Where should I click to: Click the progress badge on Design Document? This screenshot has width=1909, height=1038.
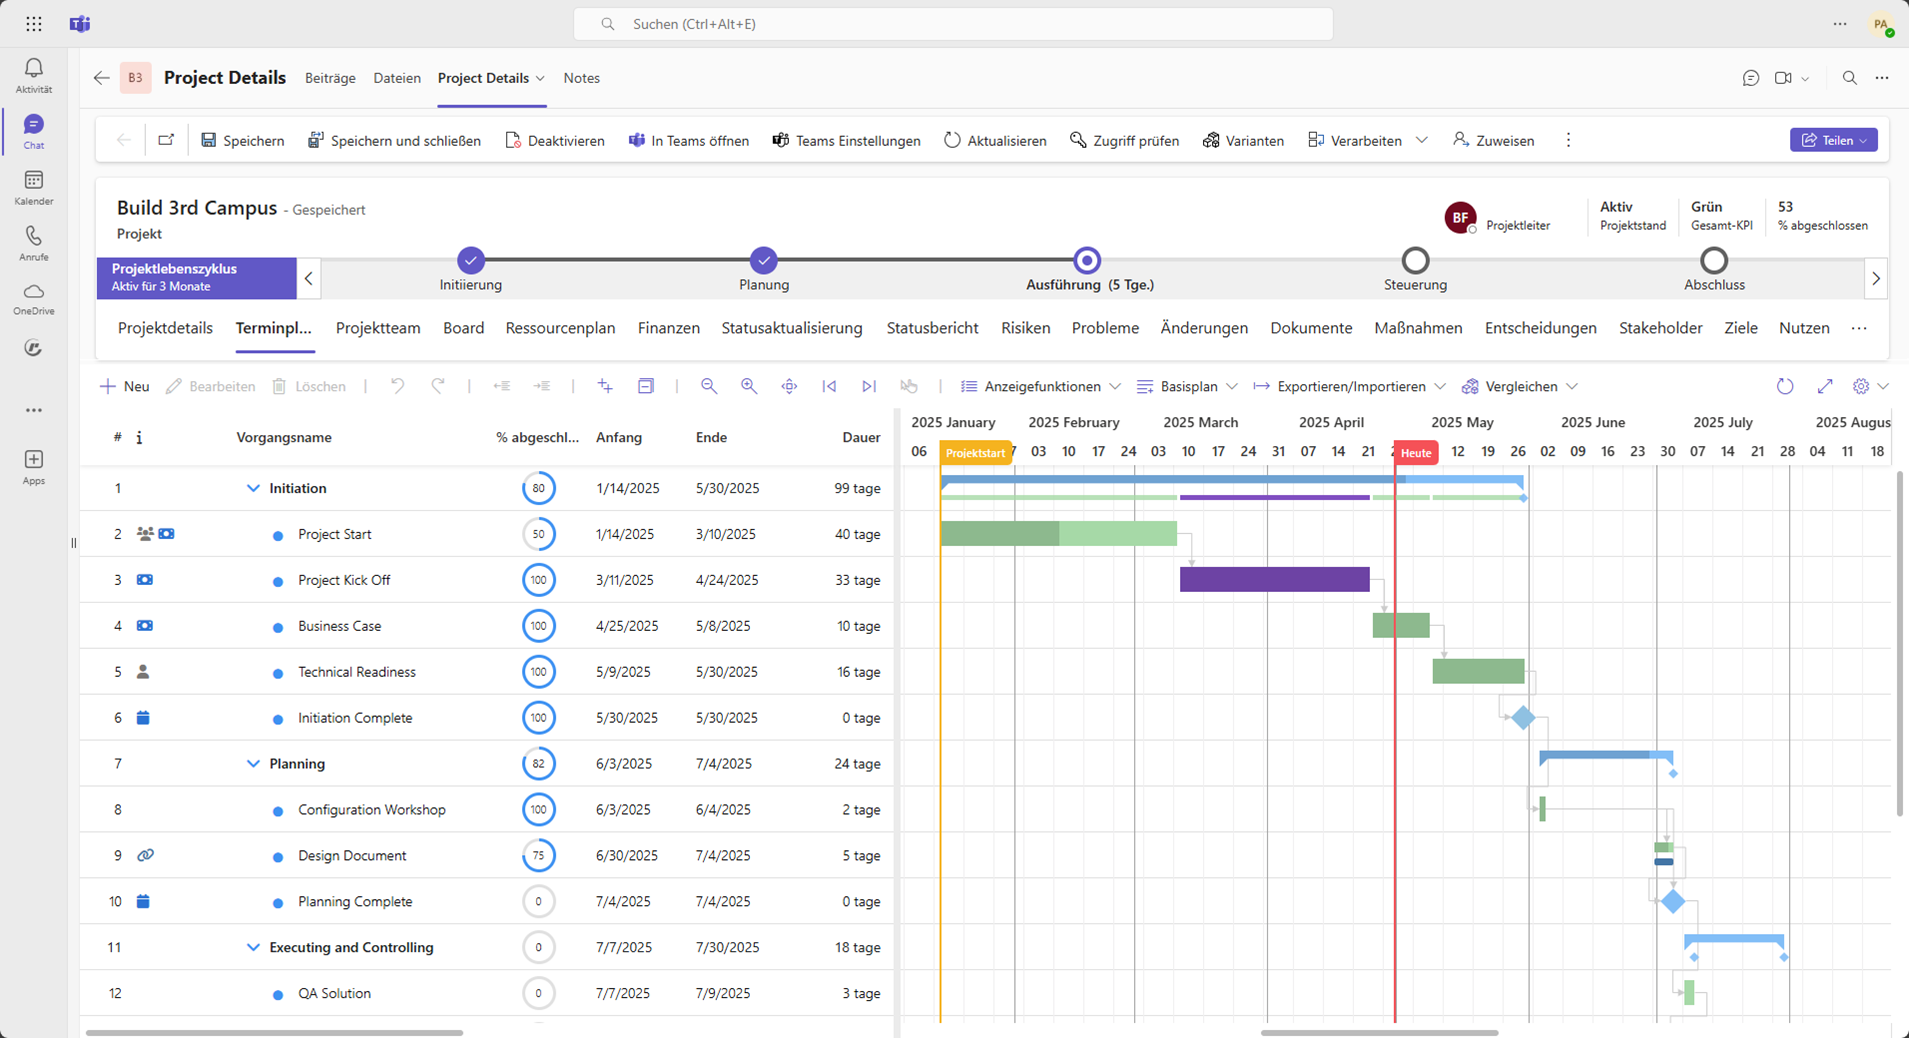(x=538, y=855)
